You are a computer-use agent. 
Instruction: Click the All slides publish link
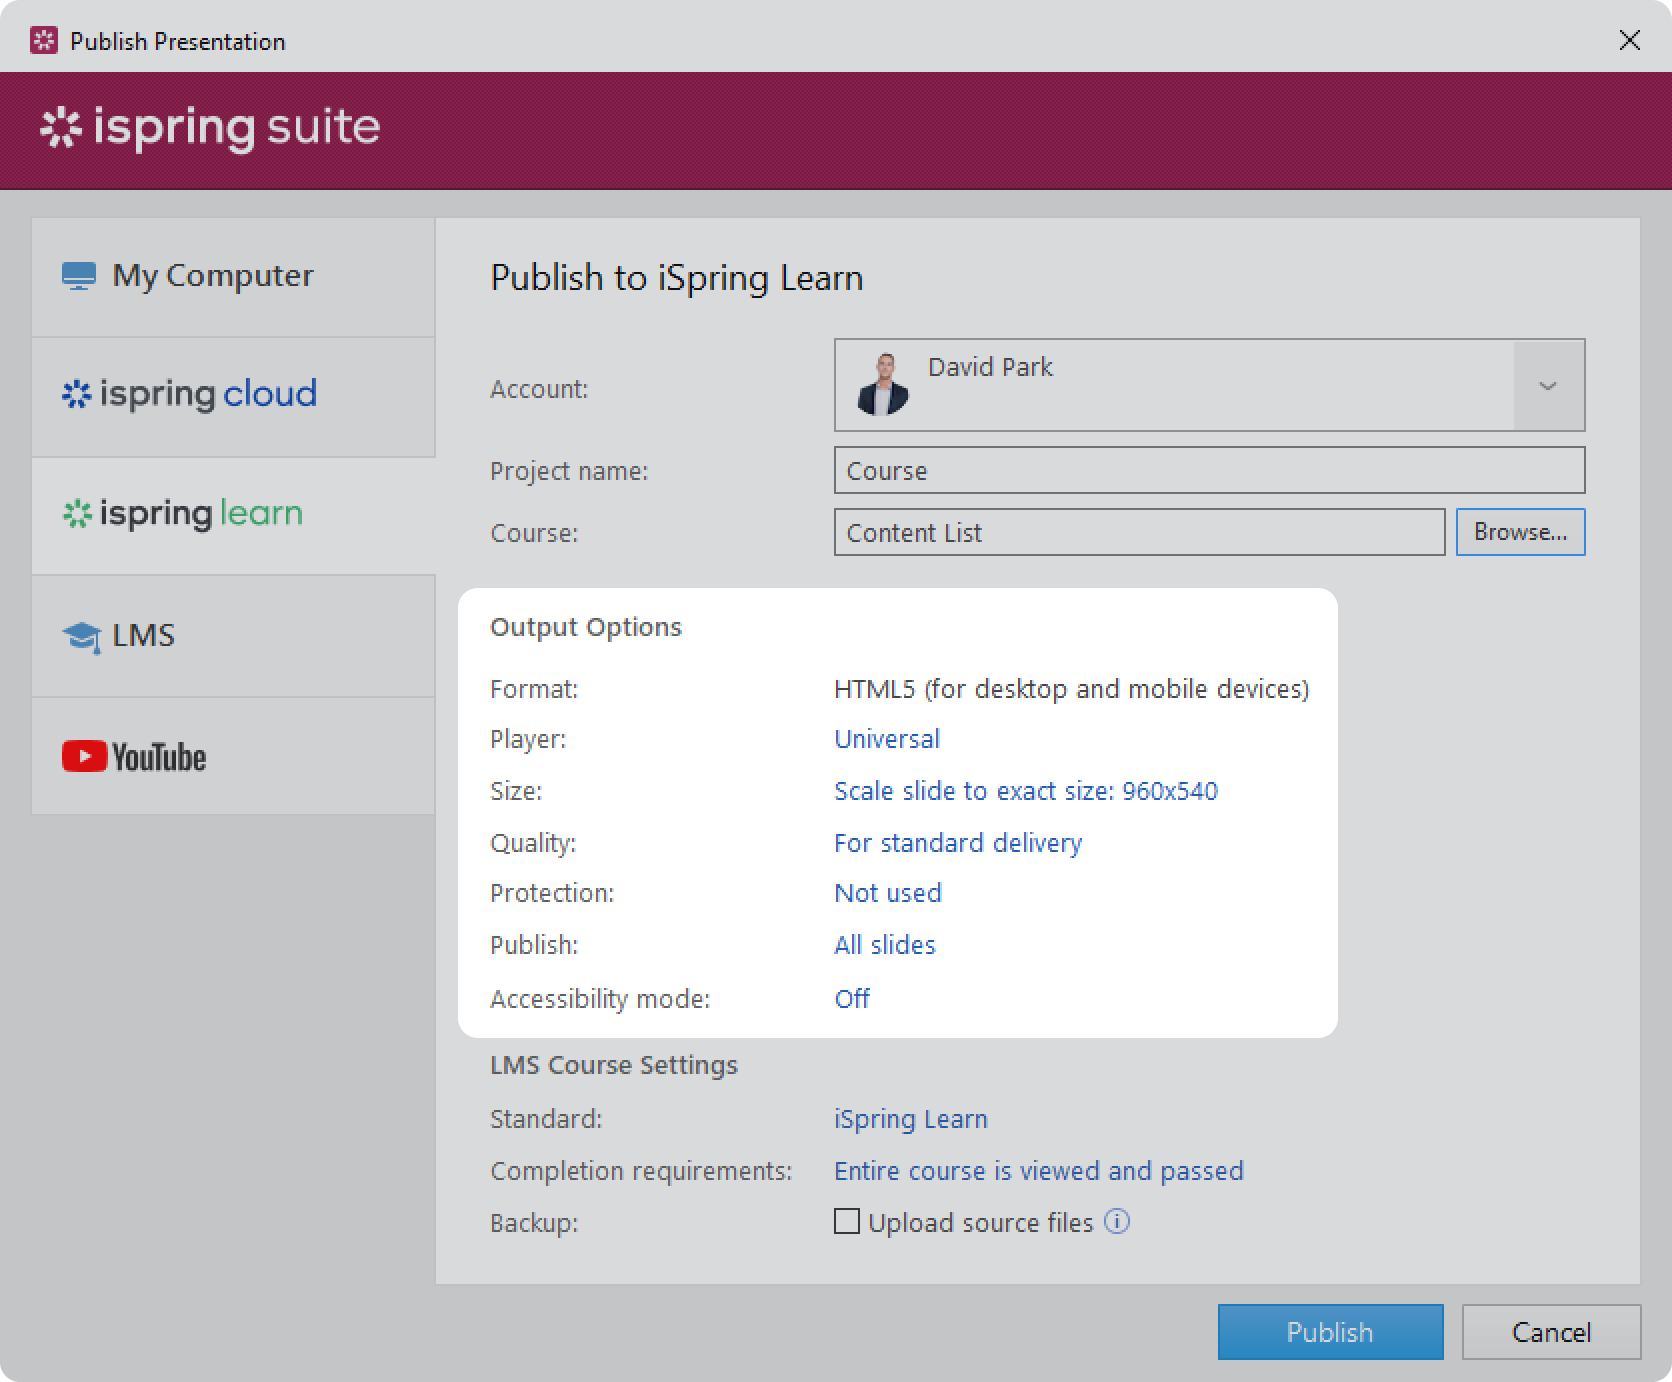[x=885, y=945]
